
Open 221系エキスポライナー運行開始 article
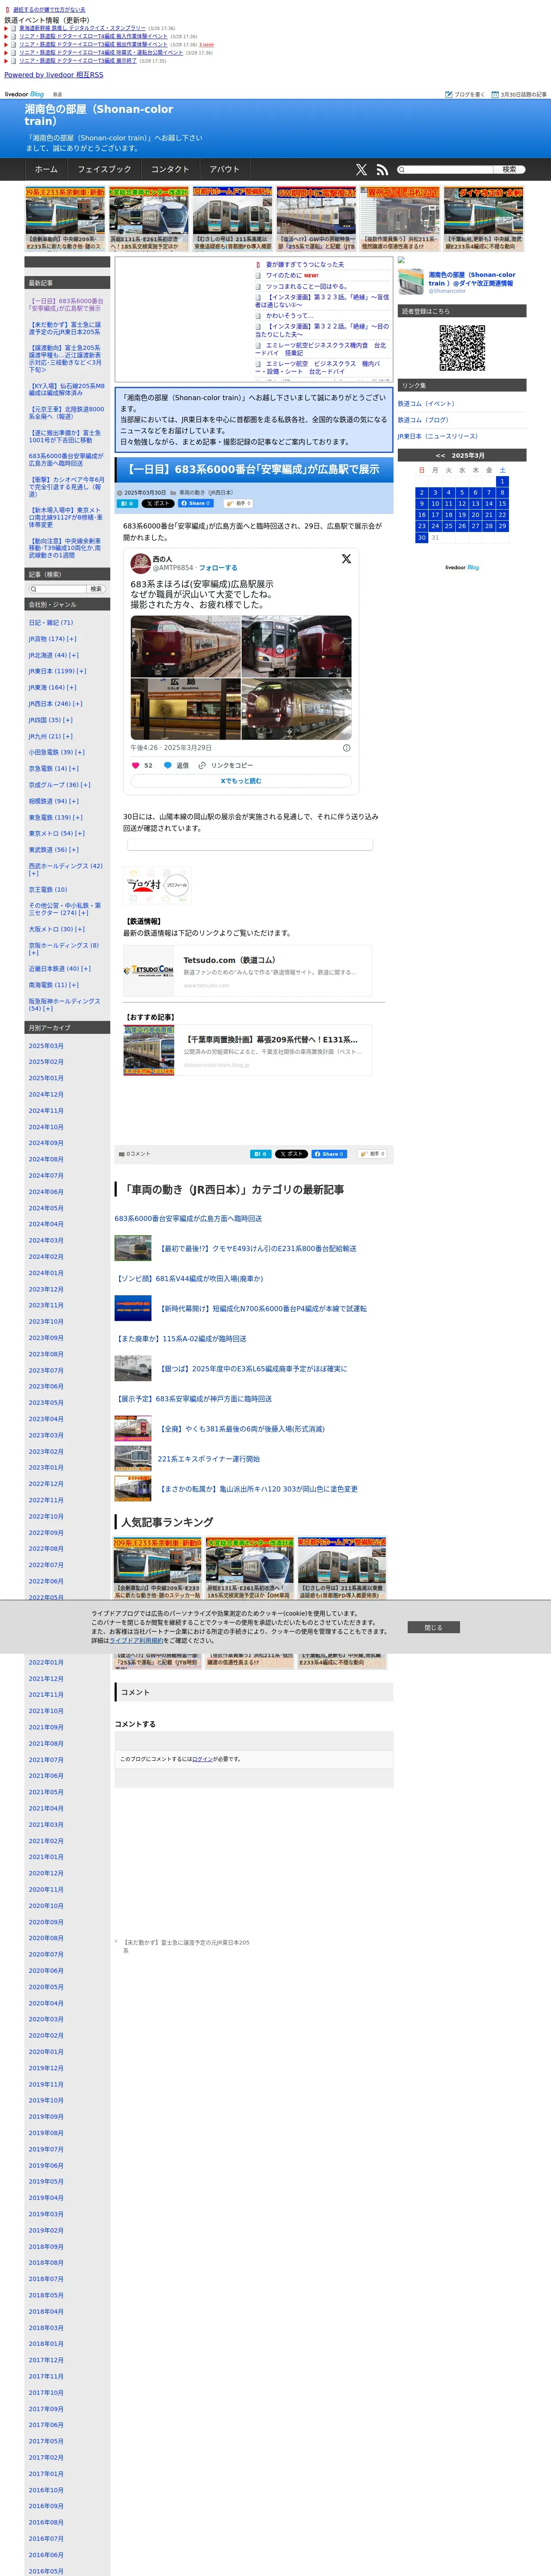click(208, 1459)
